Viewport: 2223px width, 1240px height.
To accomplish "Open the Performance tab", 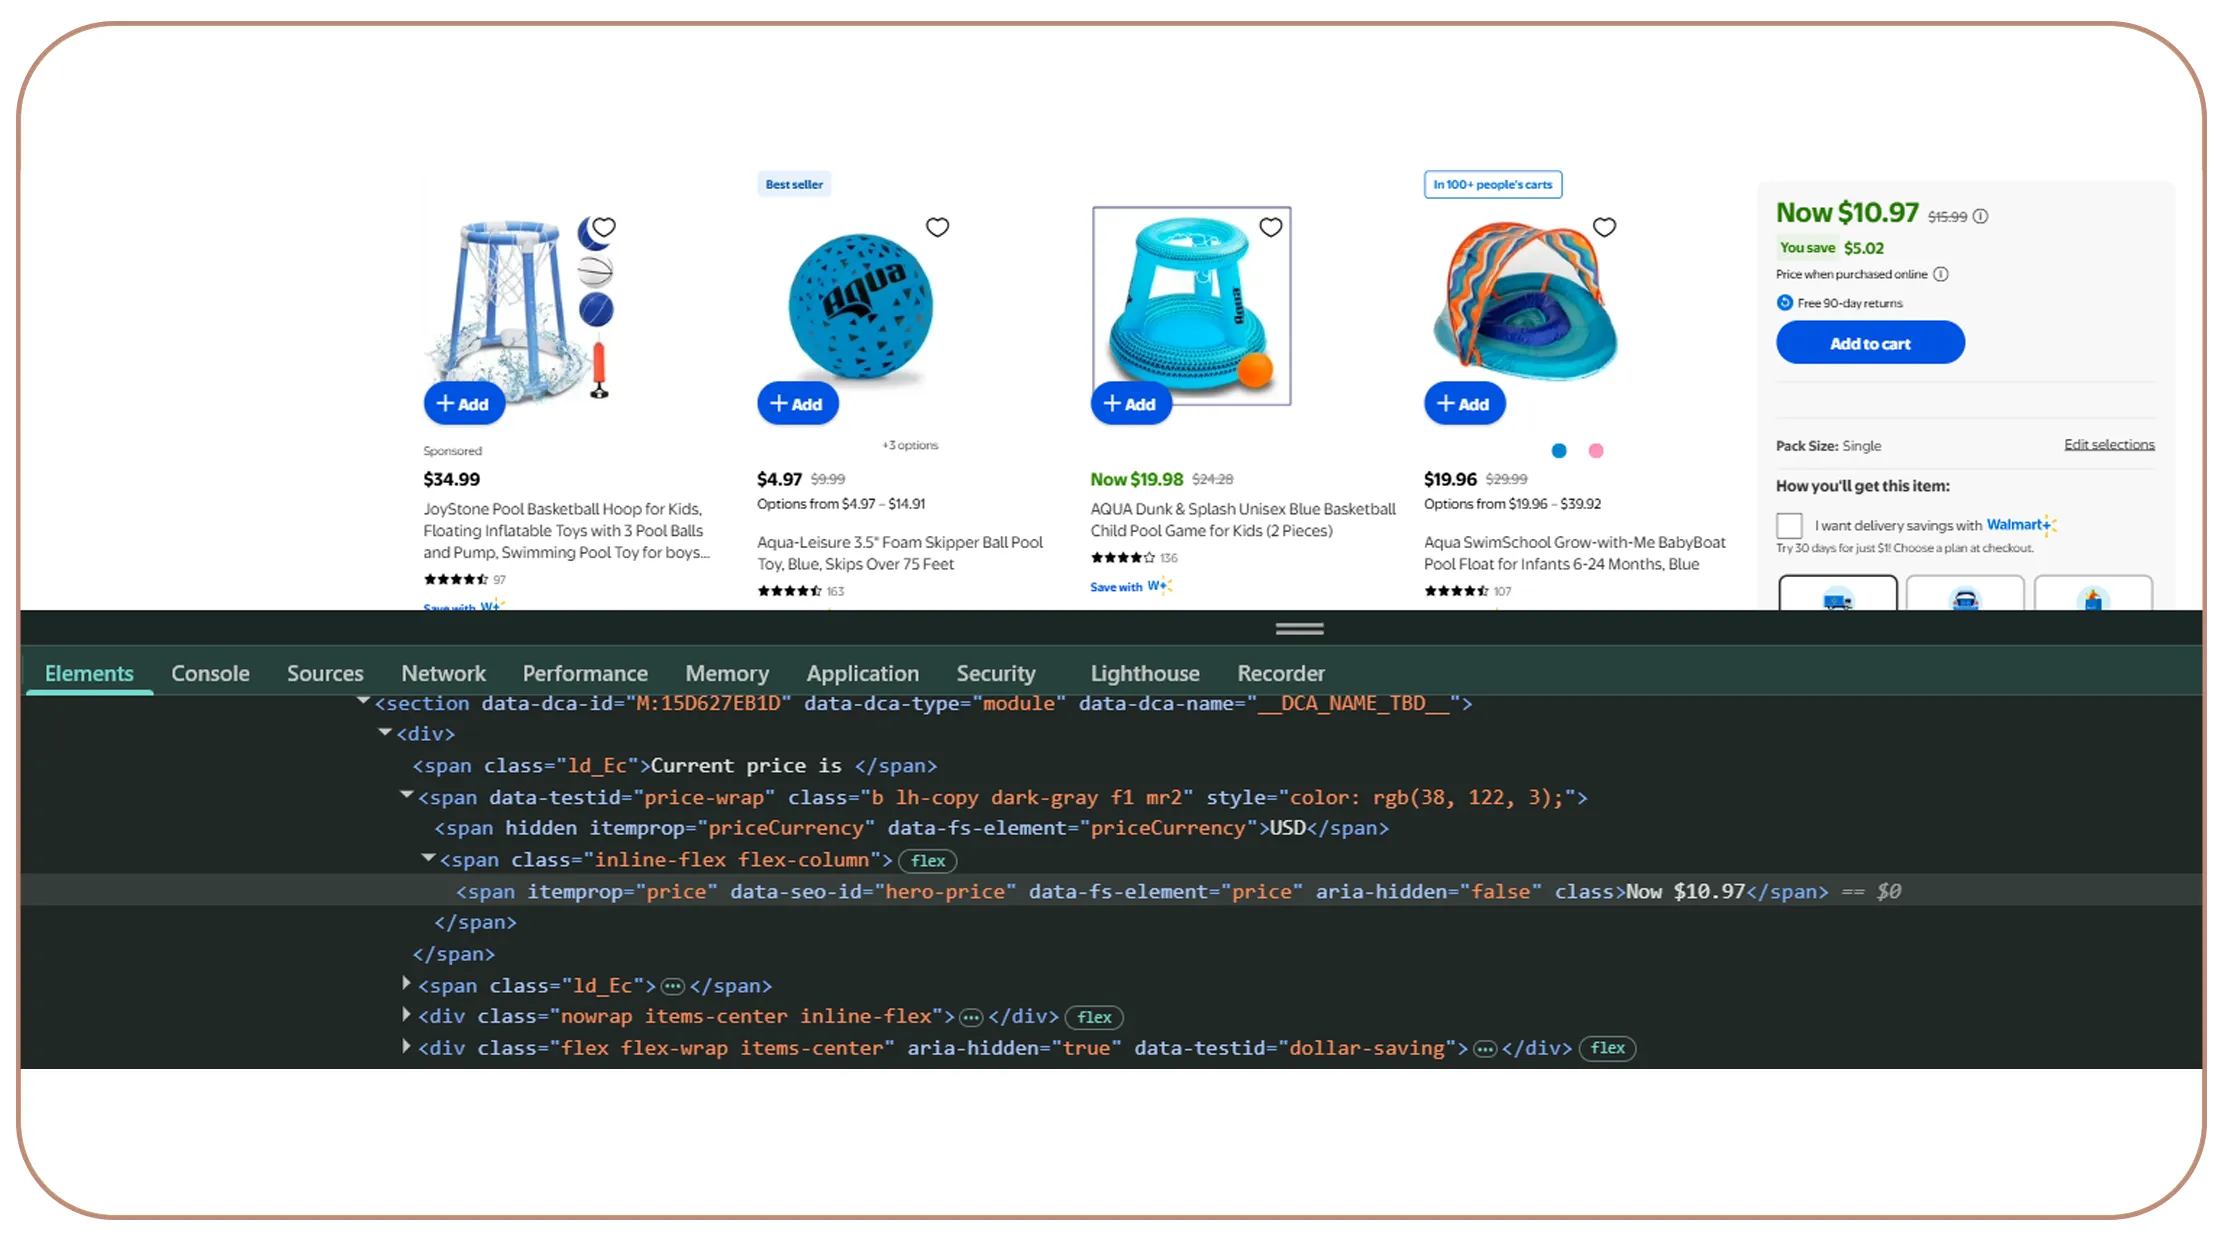I will pos(585,674).
